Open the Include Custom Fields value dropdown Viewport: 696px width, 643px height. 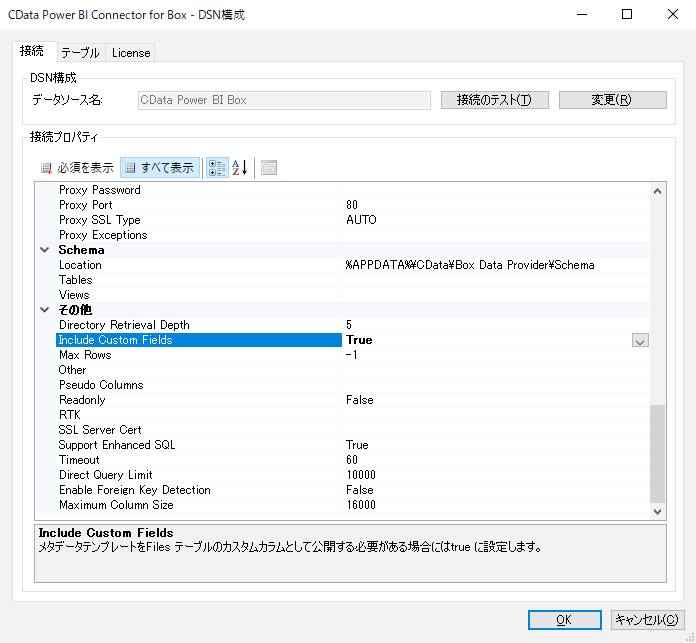(x=640, y=340)
